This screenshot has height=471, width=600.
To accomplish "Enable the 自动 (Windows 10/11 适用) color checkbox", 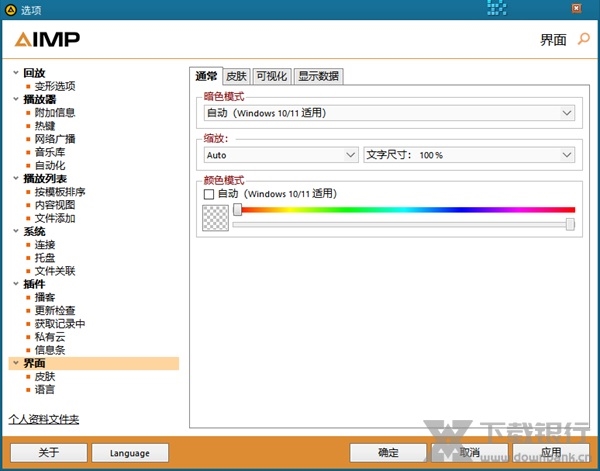I will 209,194.
